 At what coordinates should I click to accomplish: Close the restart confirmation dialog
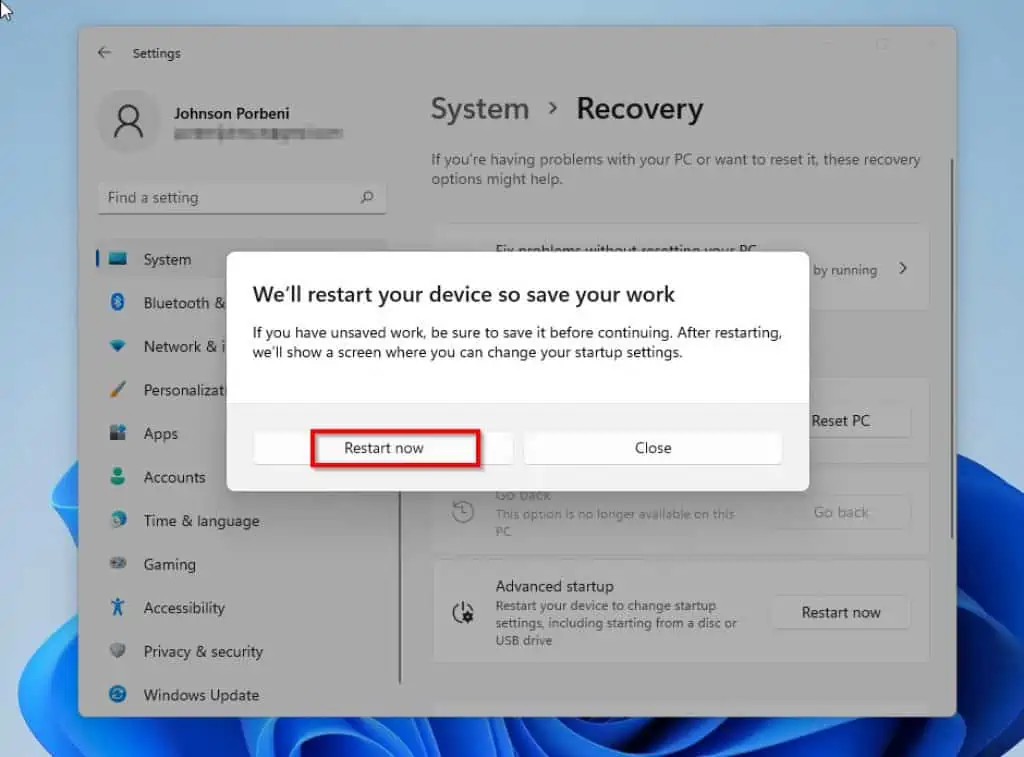pos(652,448)
